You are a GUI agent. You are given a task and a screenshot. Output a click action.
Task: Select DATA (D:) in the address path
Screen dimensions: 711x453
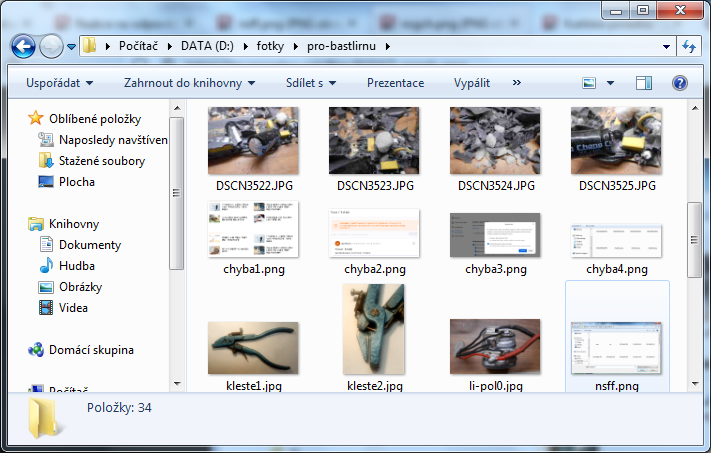207,46
